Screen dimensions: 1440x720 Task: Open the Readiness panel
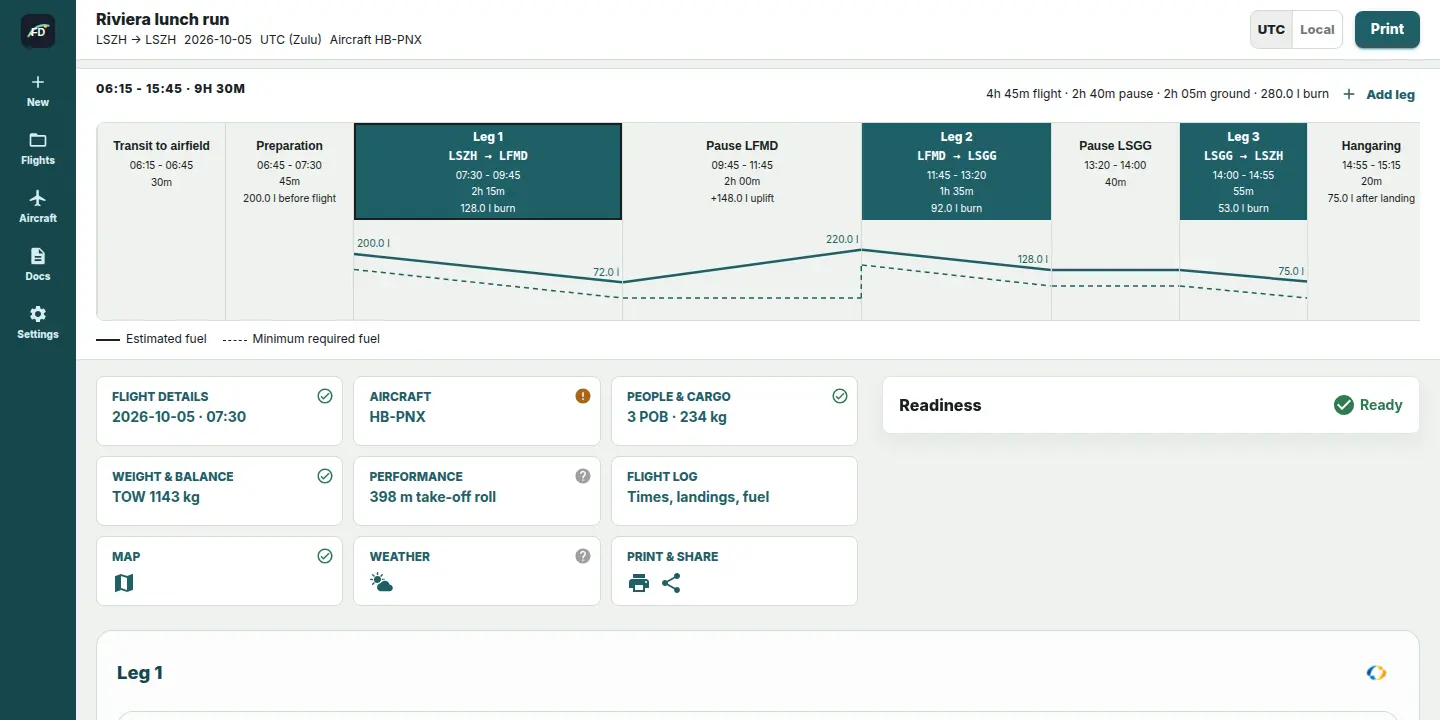(x=1150, y=405)
